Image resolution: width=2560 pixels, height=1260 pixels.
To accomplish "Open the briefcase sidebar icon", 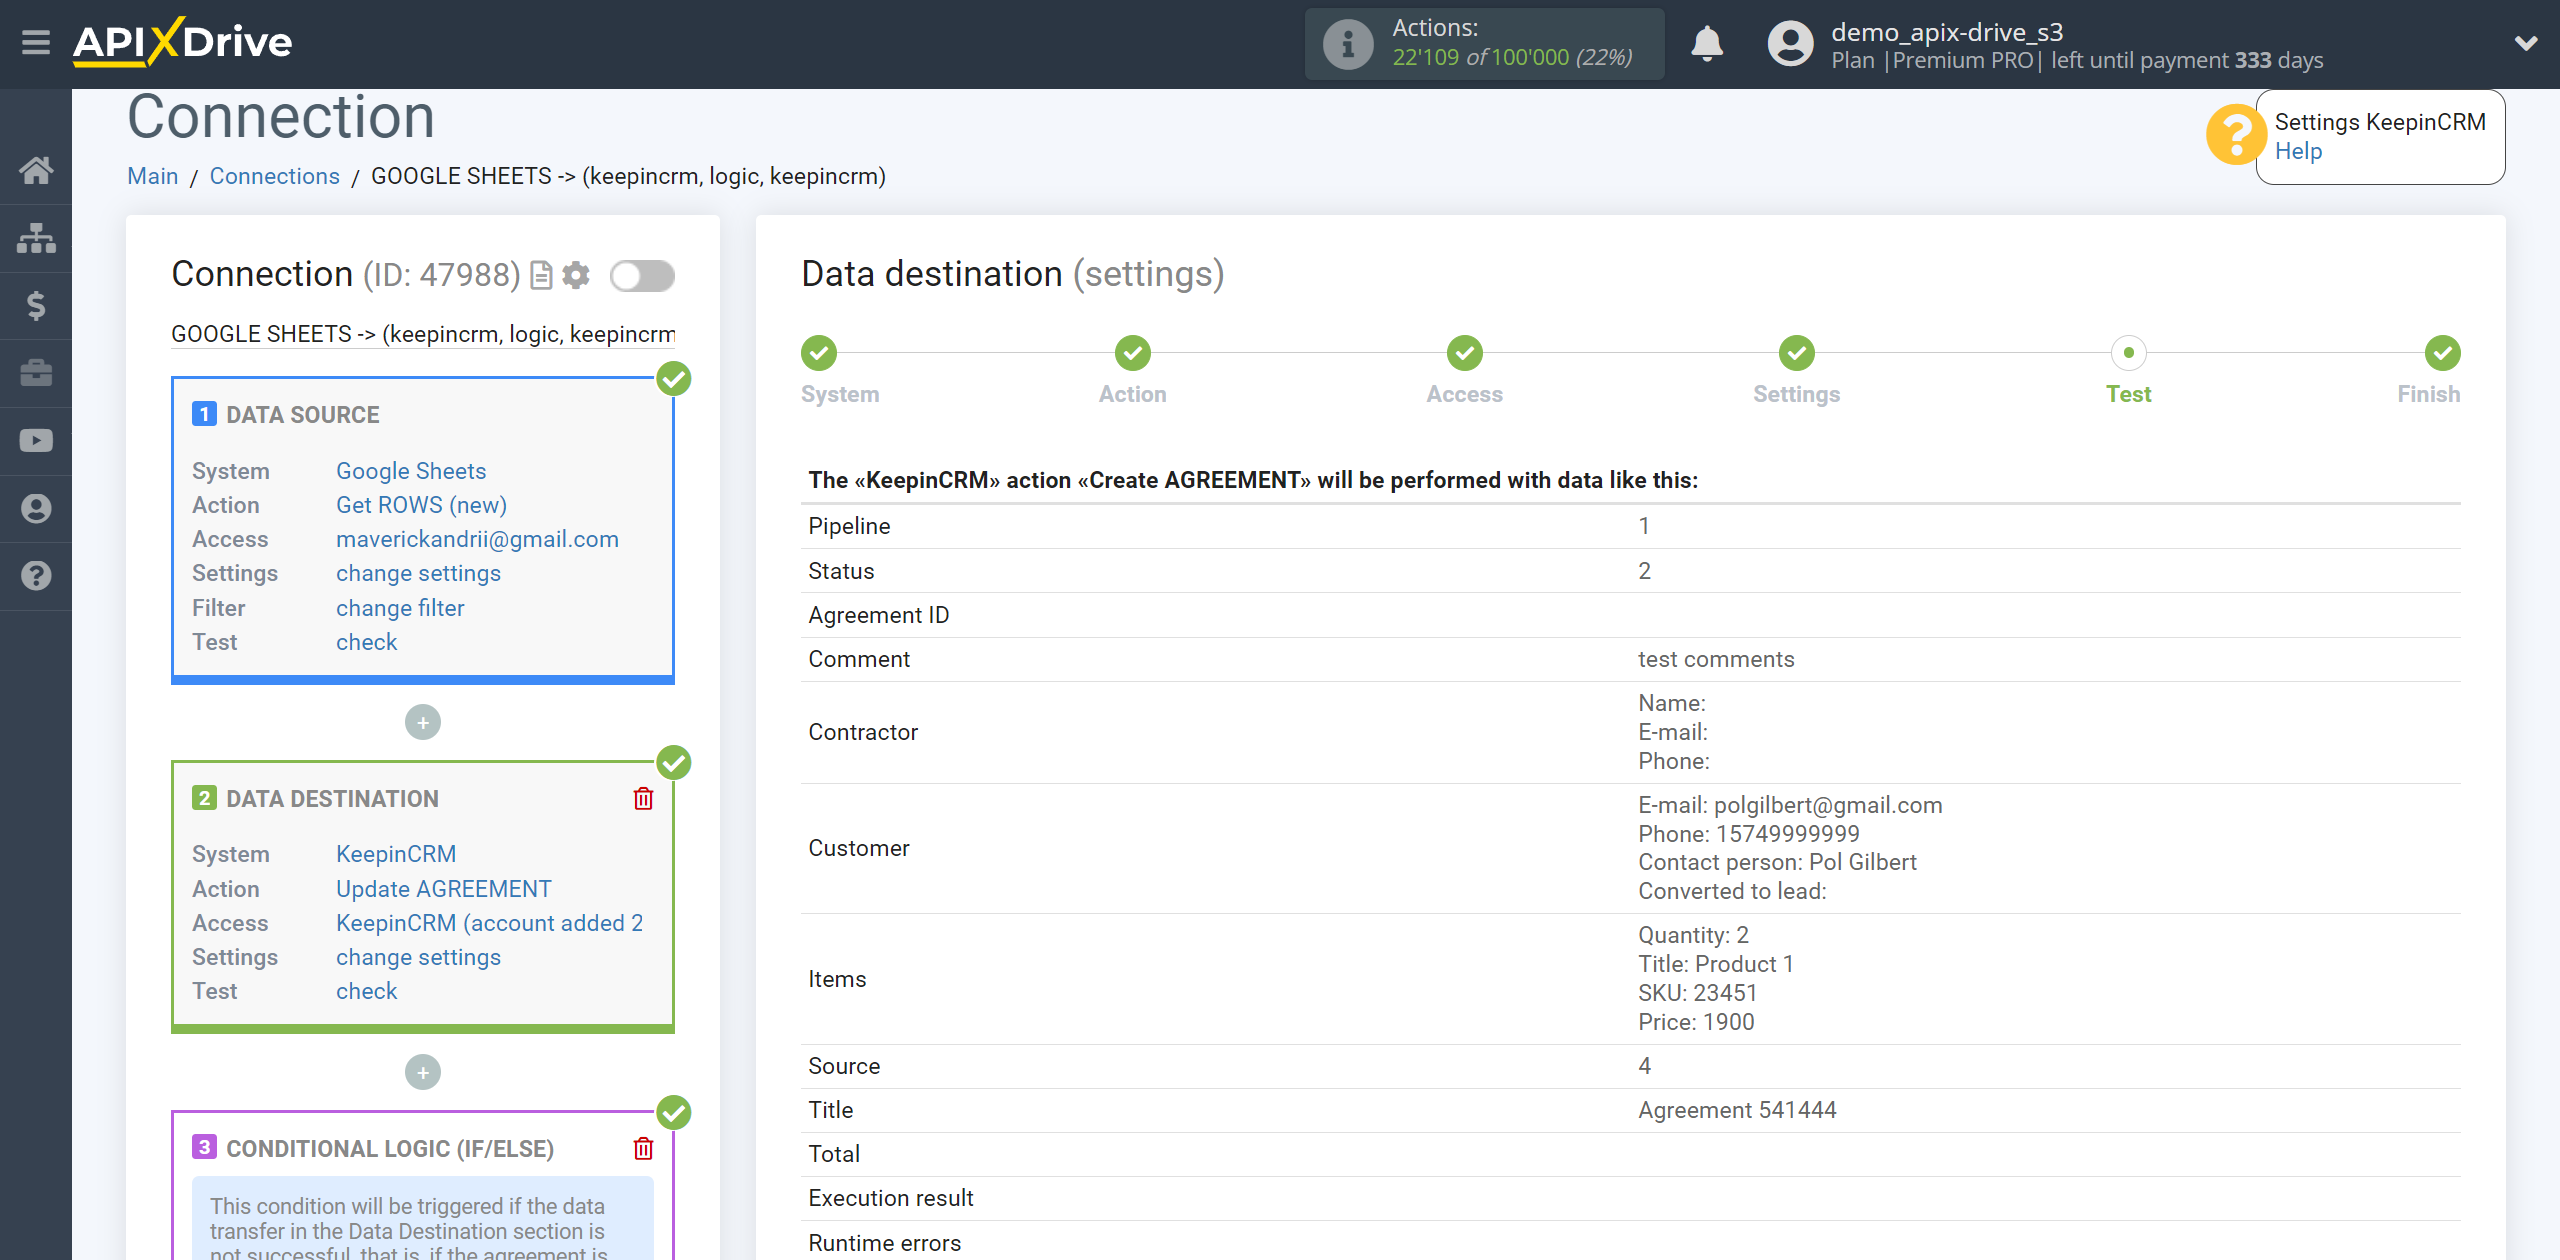I will [x=36, y=373].
